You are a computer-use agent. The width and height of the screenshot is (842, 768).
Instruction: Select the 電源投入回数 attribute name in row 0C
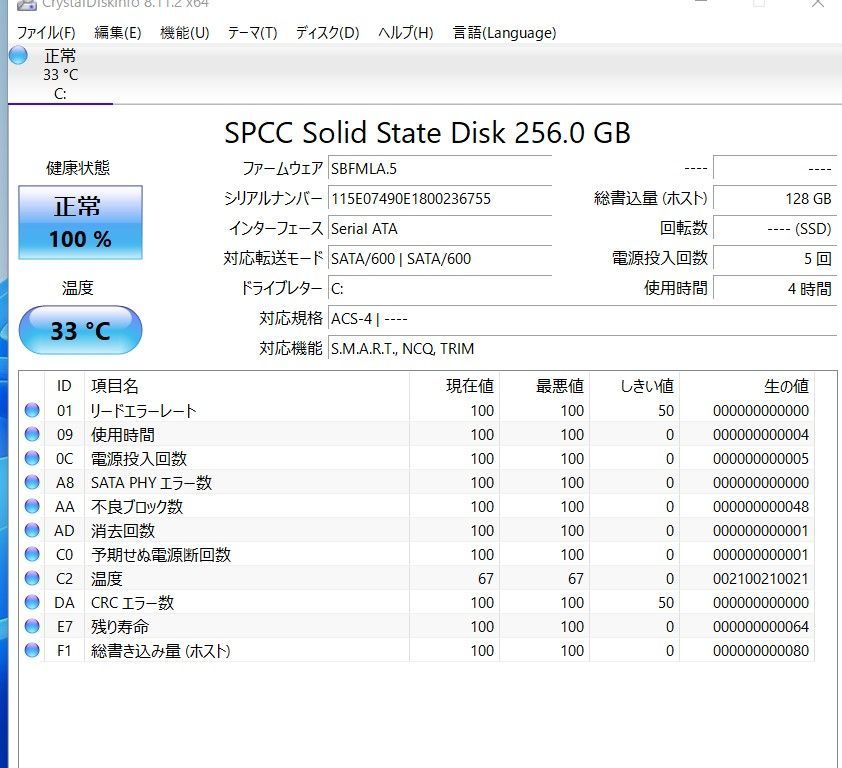(139, 459)
